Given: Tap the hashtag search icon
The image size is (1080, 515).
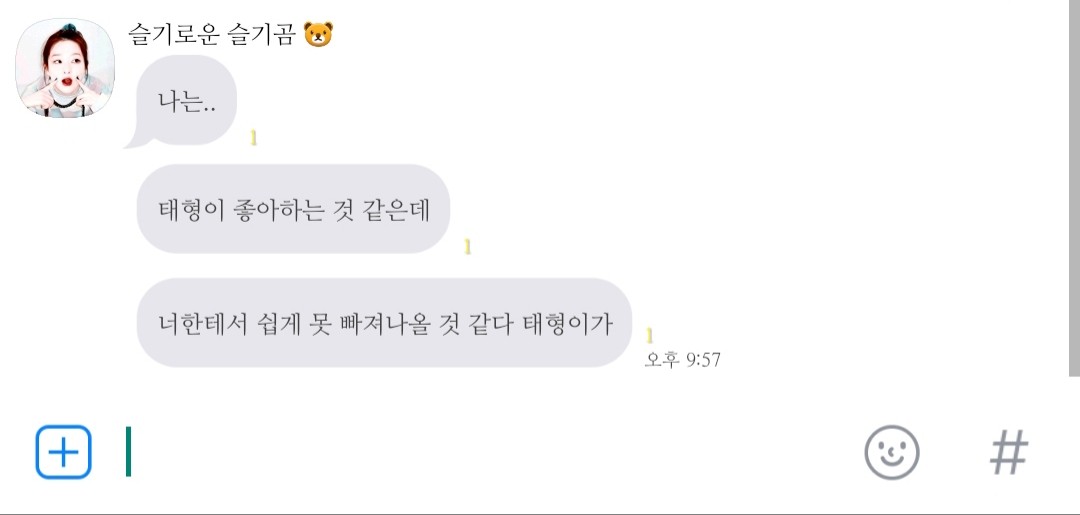Looking at the screenshot, I should [1009, 452].
